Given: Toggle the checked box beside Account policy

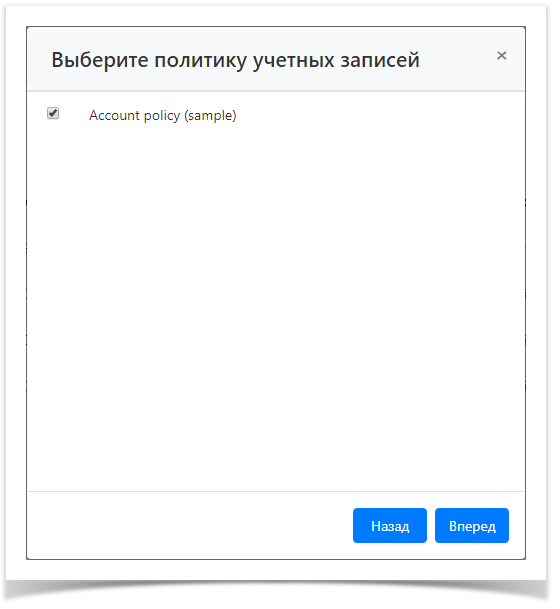Looking at the screenshot, I should pyautogui.click(x=53, y=113).
